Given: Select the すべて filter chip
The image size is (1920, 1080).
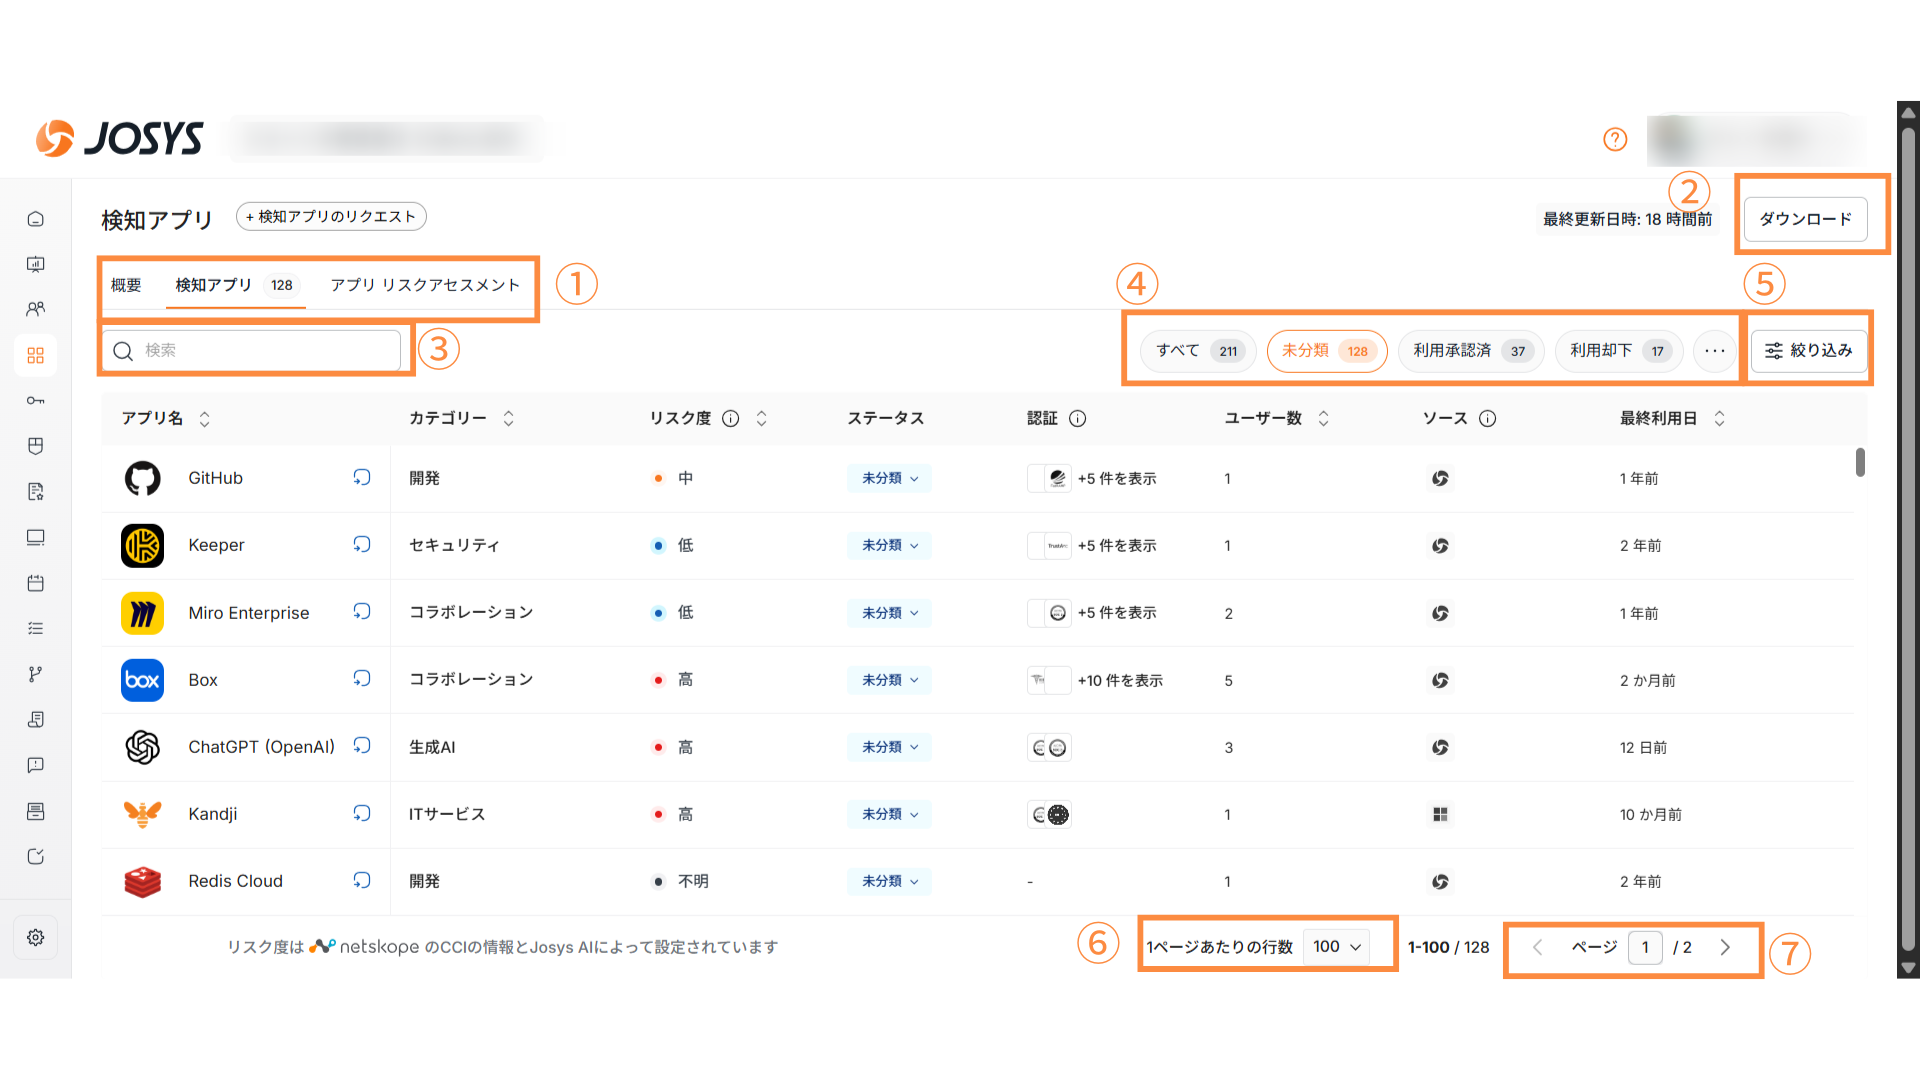Looking at the screenshot, I should pyautogui.click(x=1197, y=351).
